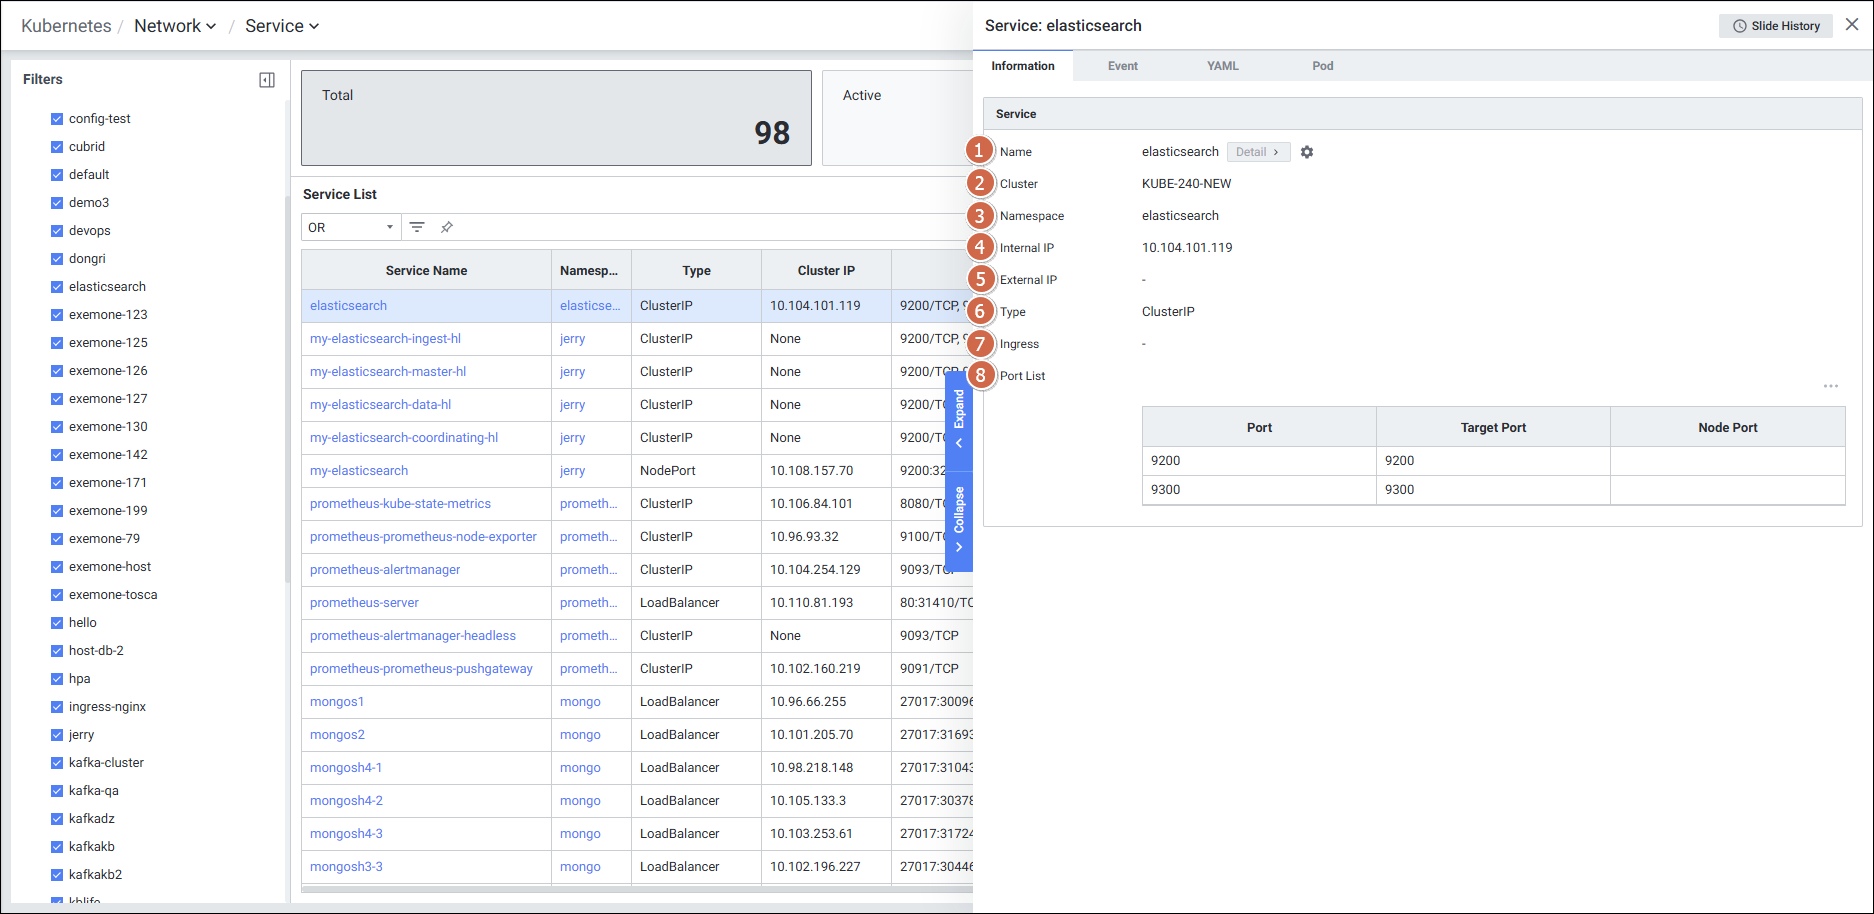Open the OR condition dropdown
The width and height of the screenshot is (1874, 914).
351,227
